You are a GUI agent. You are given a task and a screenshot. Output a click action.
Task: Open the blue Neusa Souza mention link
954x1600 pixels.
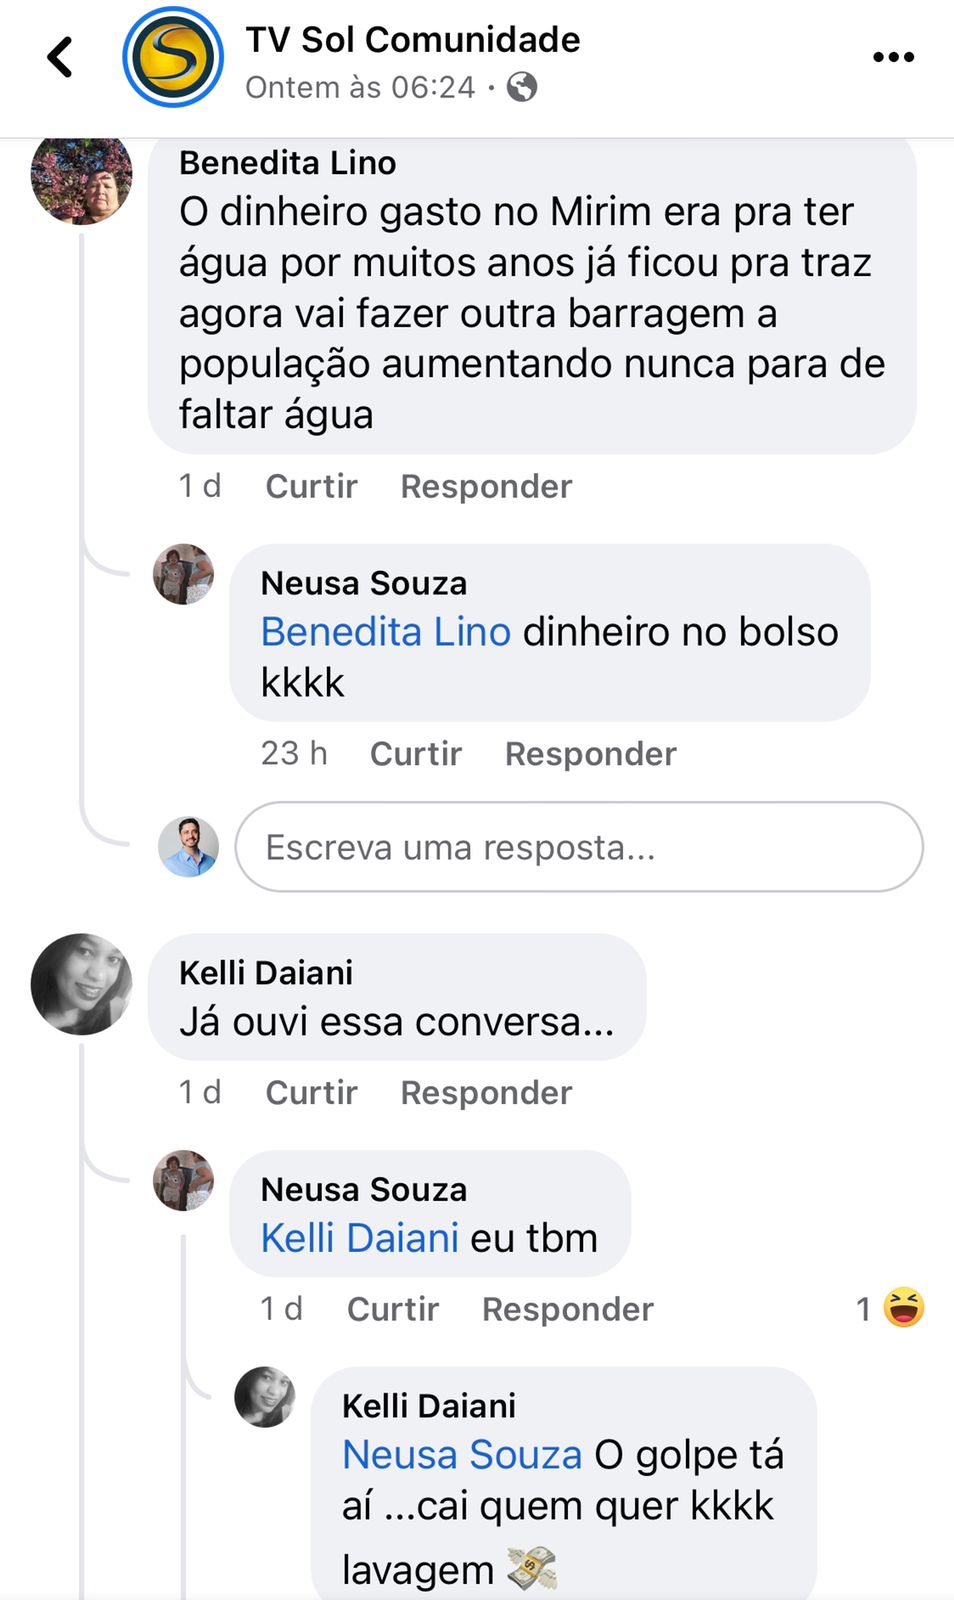[x=462, y=1455]
